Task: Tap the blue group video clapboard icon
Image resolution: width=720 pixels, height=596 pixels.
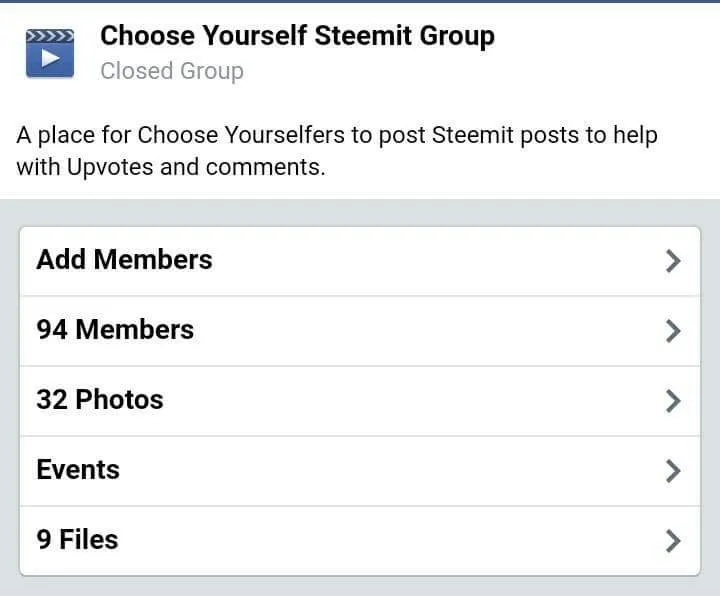Action: click(x=50, y=53)
